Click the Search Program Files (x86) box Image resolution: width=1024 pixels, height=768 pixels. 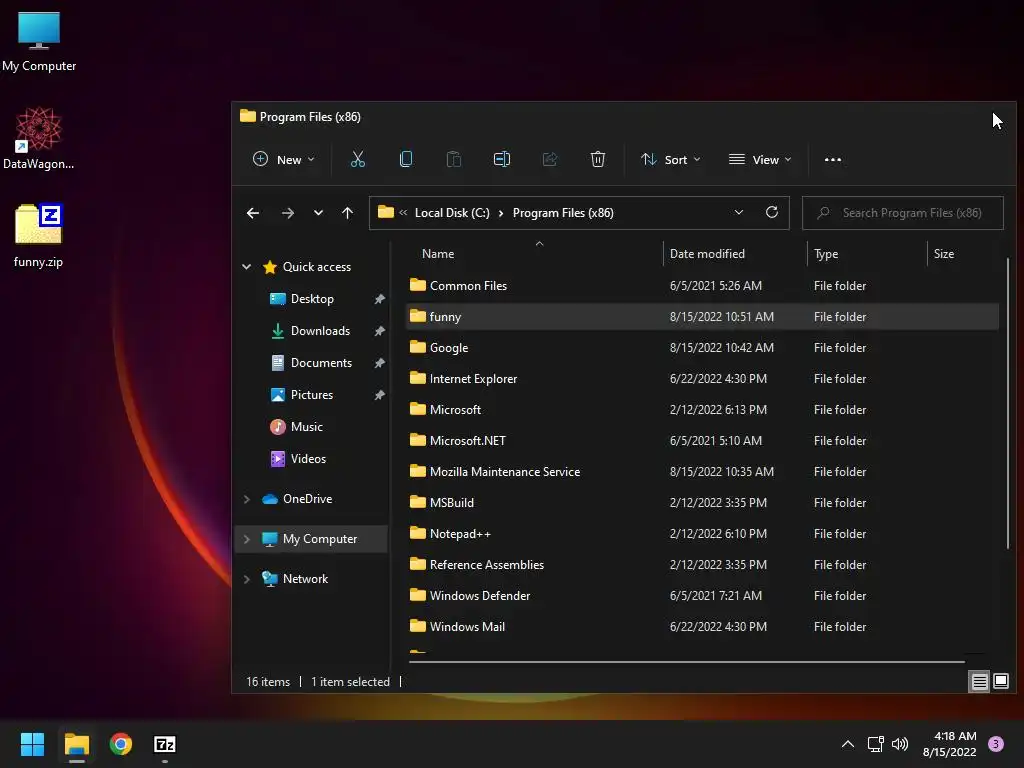pos(903,213)
